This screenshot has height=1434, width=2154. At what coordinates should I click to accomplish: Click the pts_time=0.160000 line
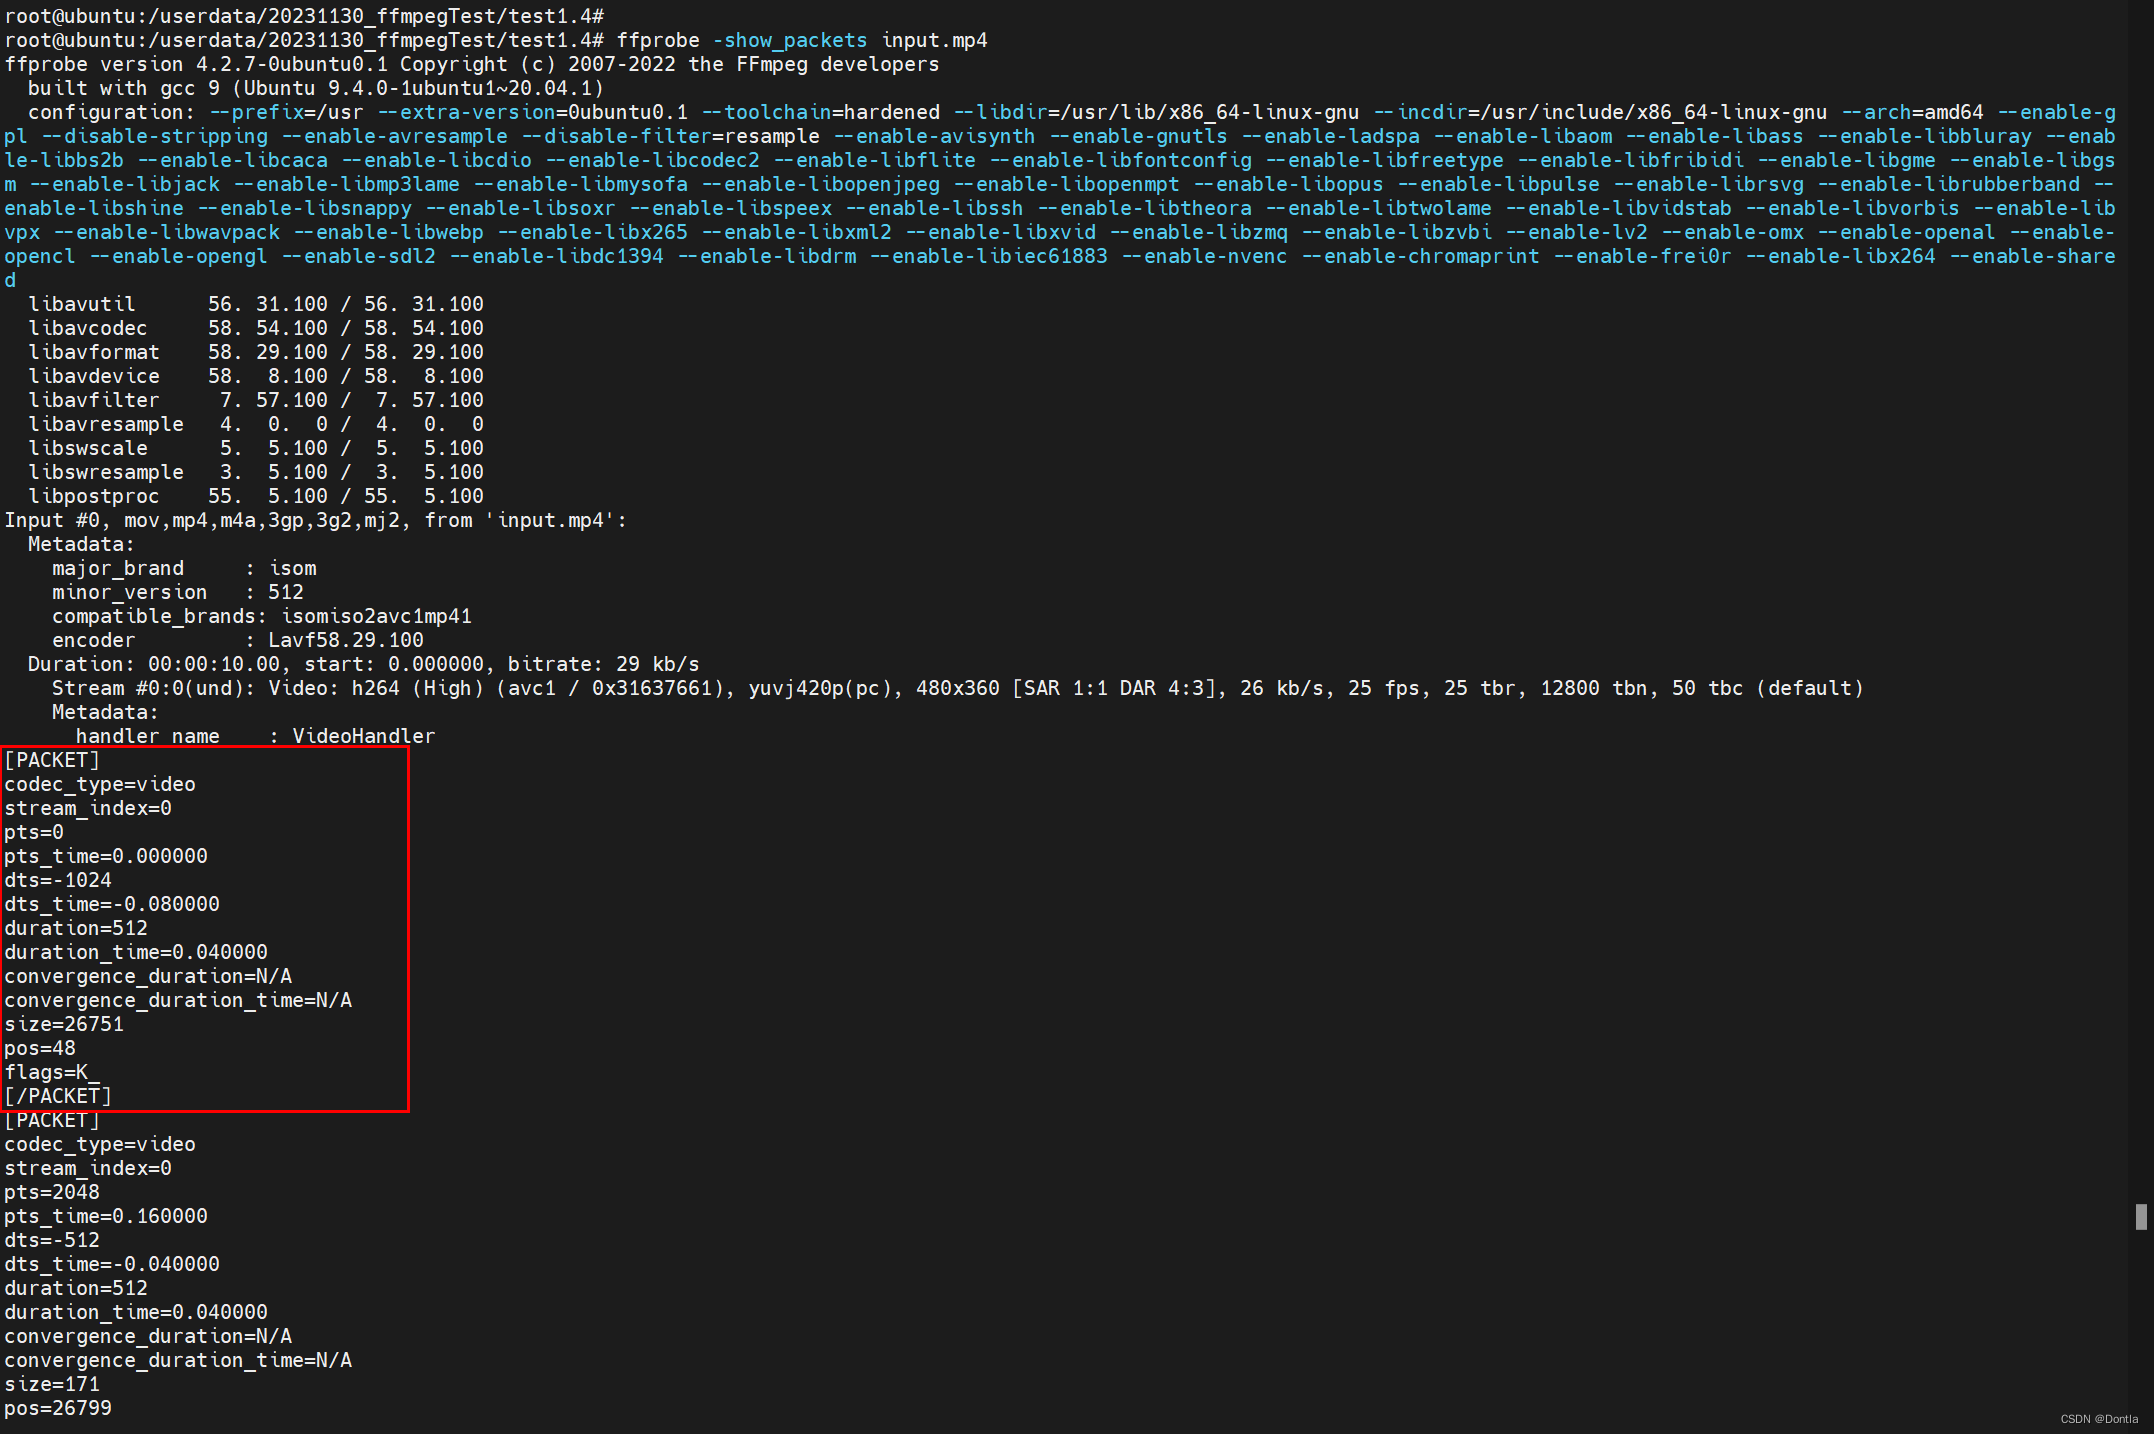pyautogui.click(x=106, y=1216)
